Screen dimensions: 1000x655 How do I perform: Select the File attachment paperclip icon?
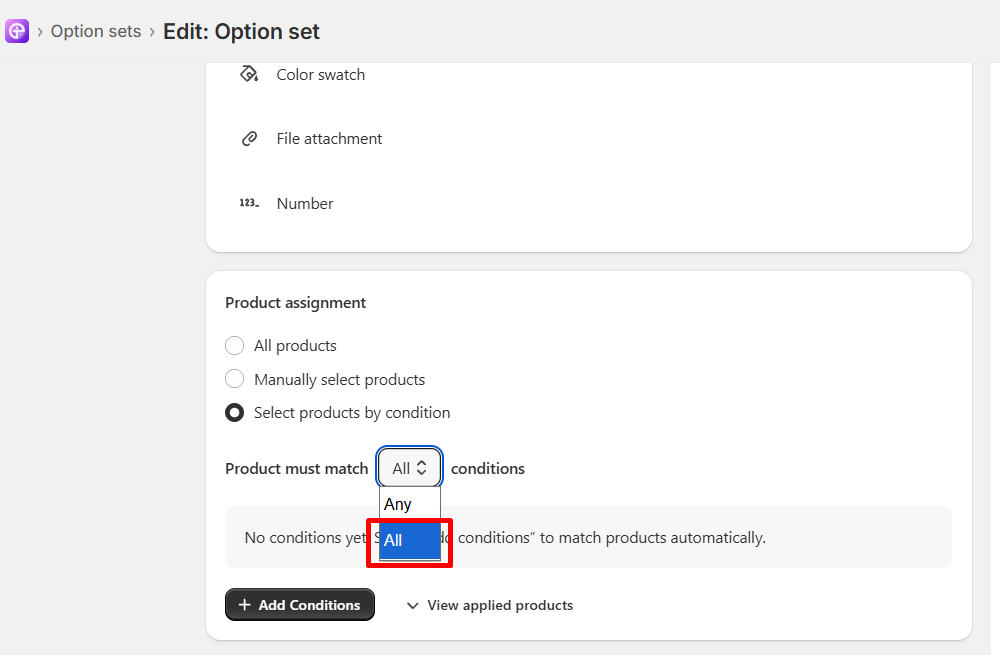249,138
